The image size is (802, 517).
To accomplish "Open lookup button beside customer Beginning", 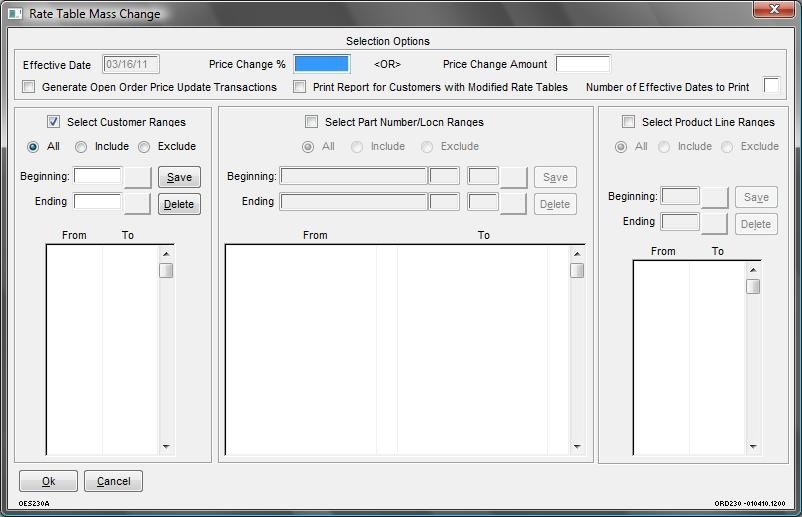I will pos(138,177).
